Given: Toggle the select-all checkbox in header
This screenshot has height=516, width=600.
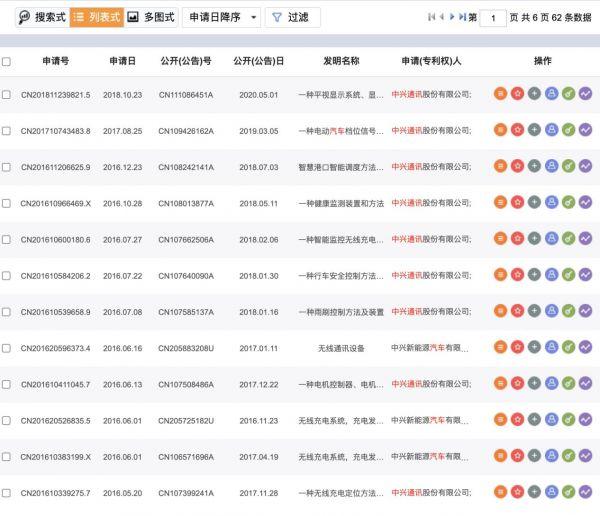Looking at the screenshot, I should click(x=6, y=61).
